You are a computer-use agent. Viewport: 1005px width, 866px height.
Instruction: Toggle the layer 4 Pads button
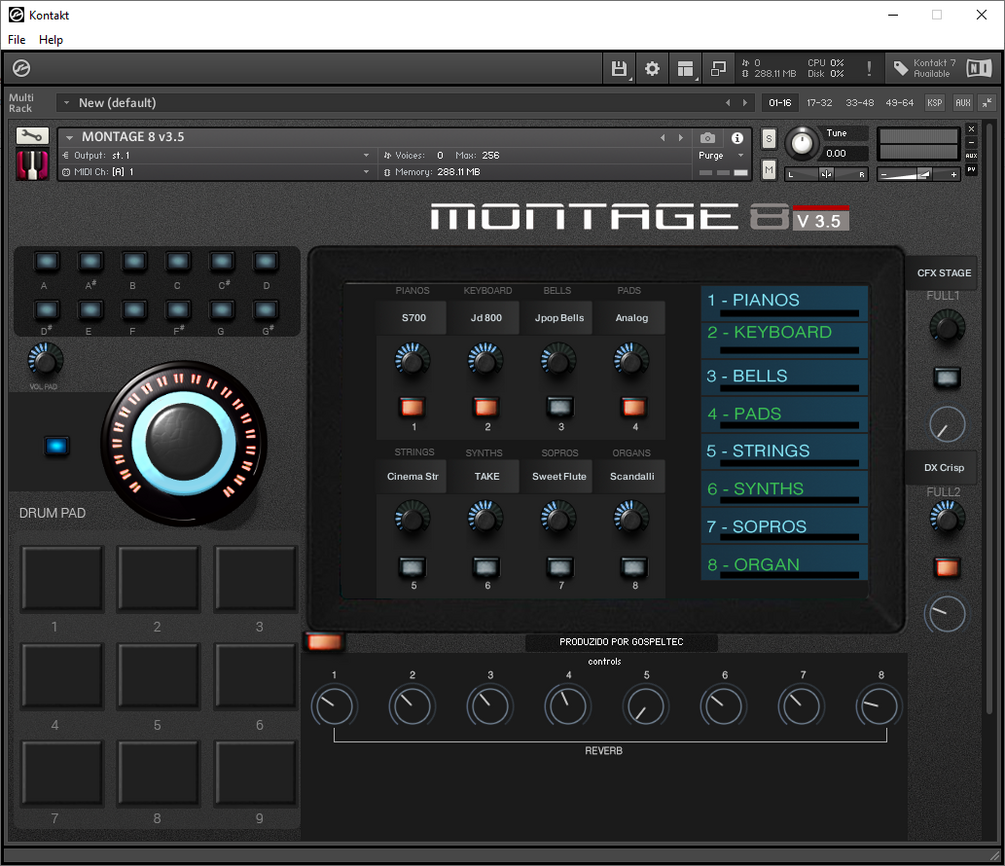pyautogui.click(x=633, y=406)
